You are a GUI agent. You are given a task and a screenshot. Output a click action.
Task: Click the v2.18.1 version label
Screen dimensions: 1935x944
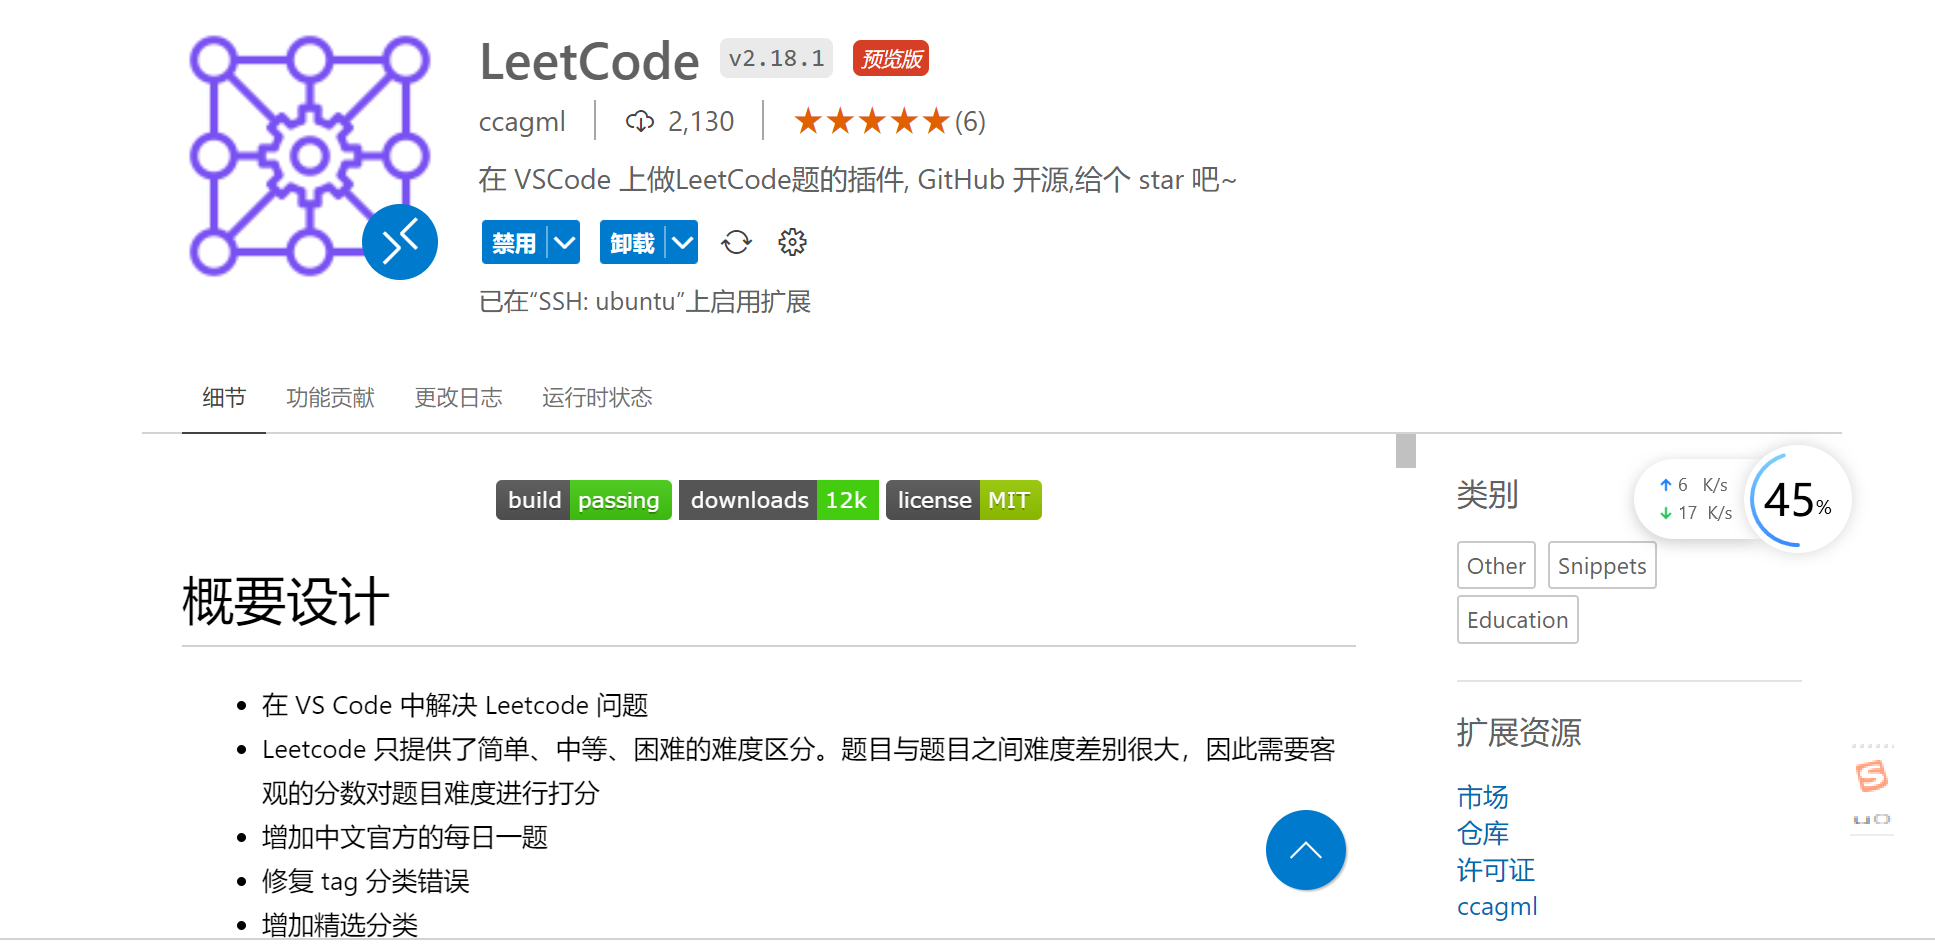pos(777,59)
